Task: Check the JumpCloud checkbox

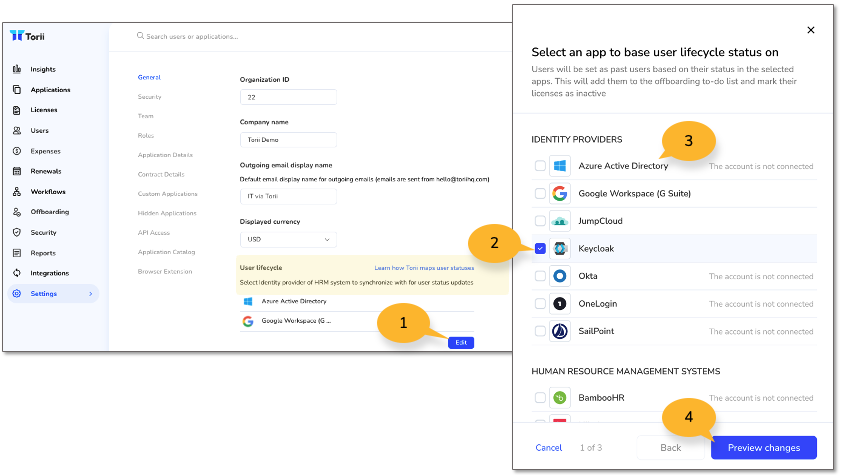Action: point(540,221)
